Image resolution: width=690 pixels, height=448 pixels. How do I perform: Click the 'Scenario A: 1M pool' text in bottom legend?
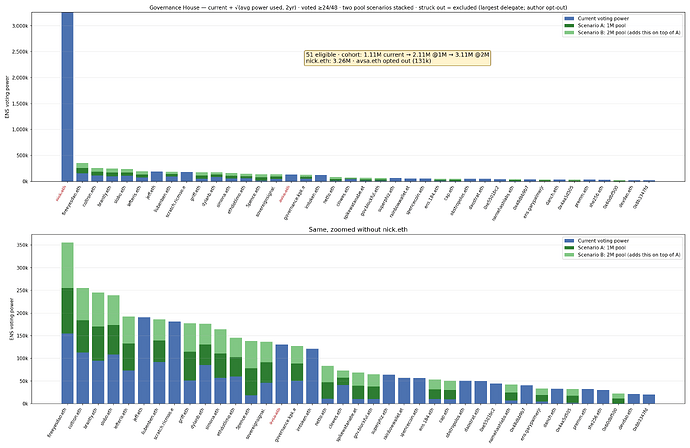click(x=601, y=248)
